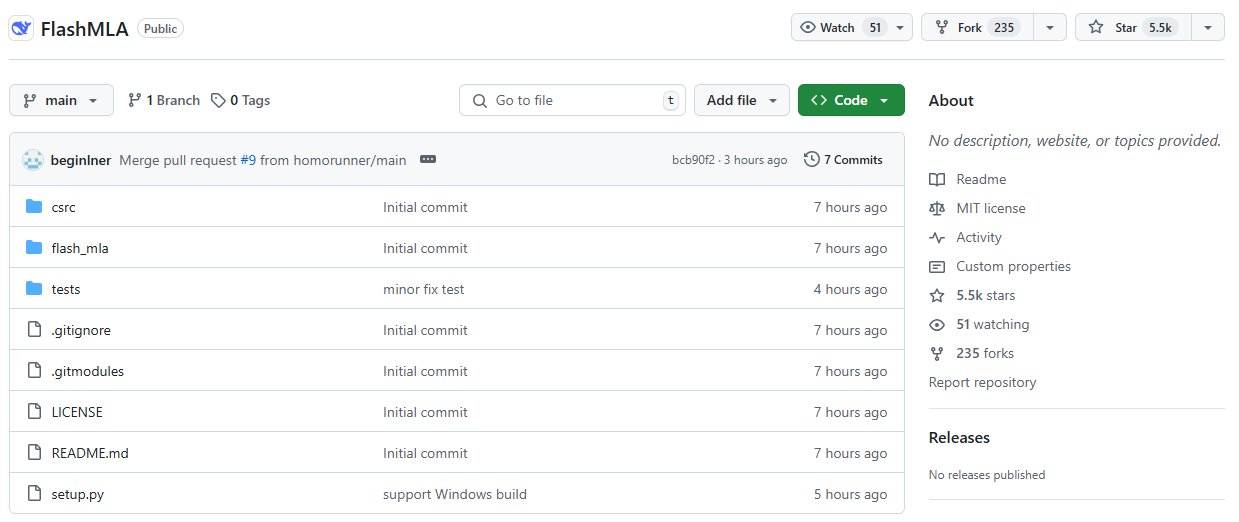
Task: View the 1 Branch list
Action: (164, 101)
